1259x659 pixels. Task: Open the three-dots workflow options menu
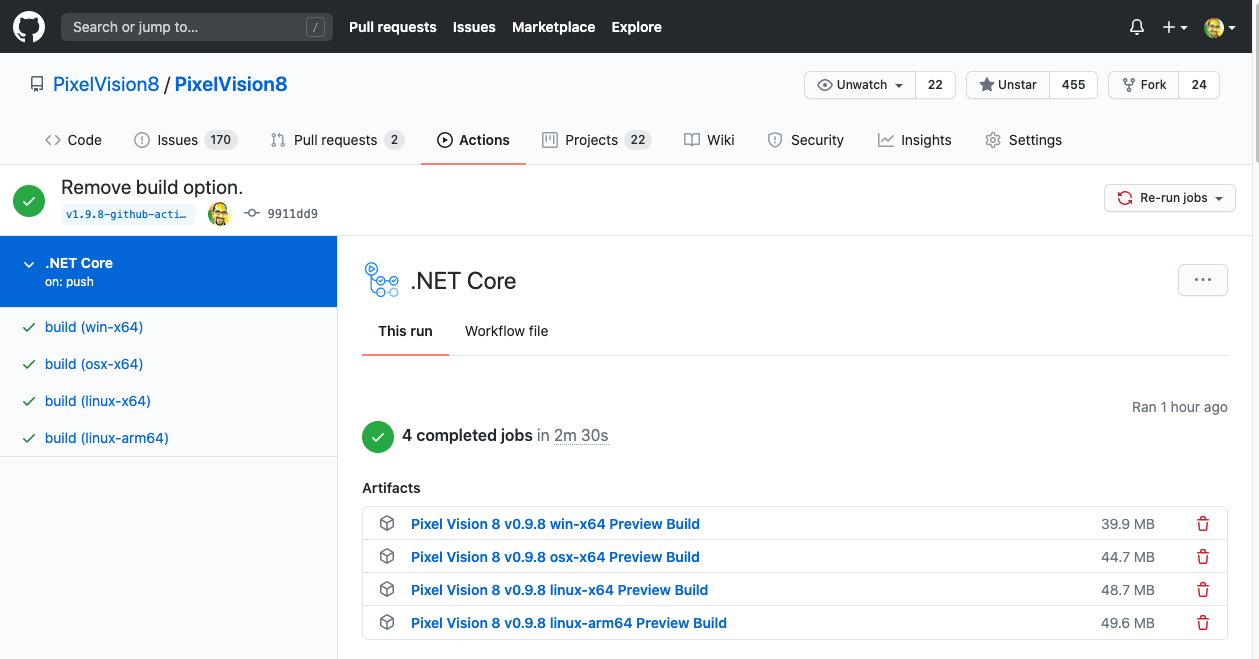pyautogui.click(x=1202, y=280)
